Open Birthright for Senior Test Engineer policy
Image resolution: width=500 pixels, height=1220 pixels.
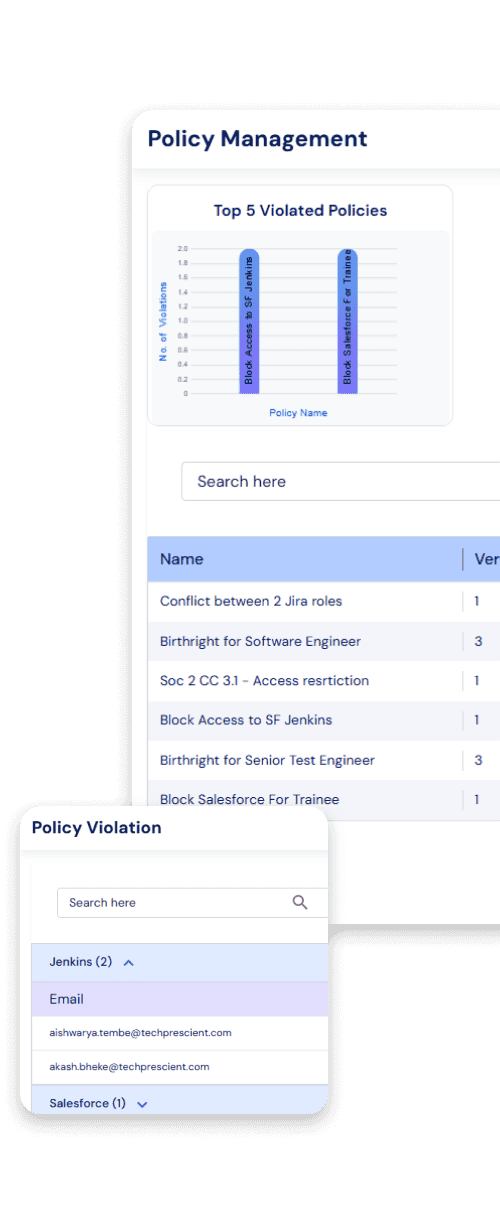[x=267, y=760]
